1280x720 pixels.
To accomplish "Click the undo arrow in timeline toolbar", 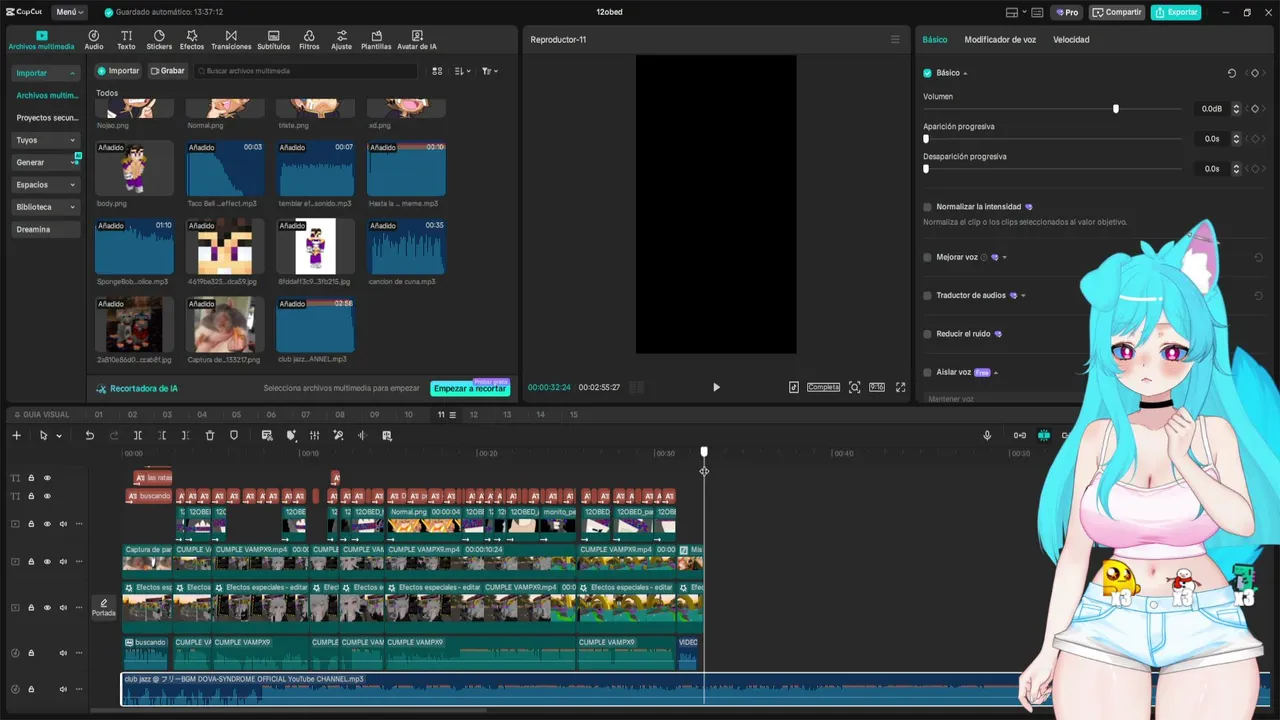I will [89, 436].
